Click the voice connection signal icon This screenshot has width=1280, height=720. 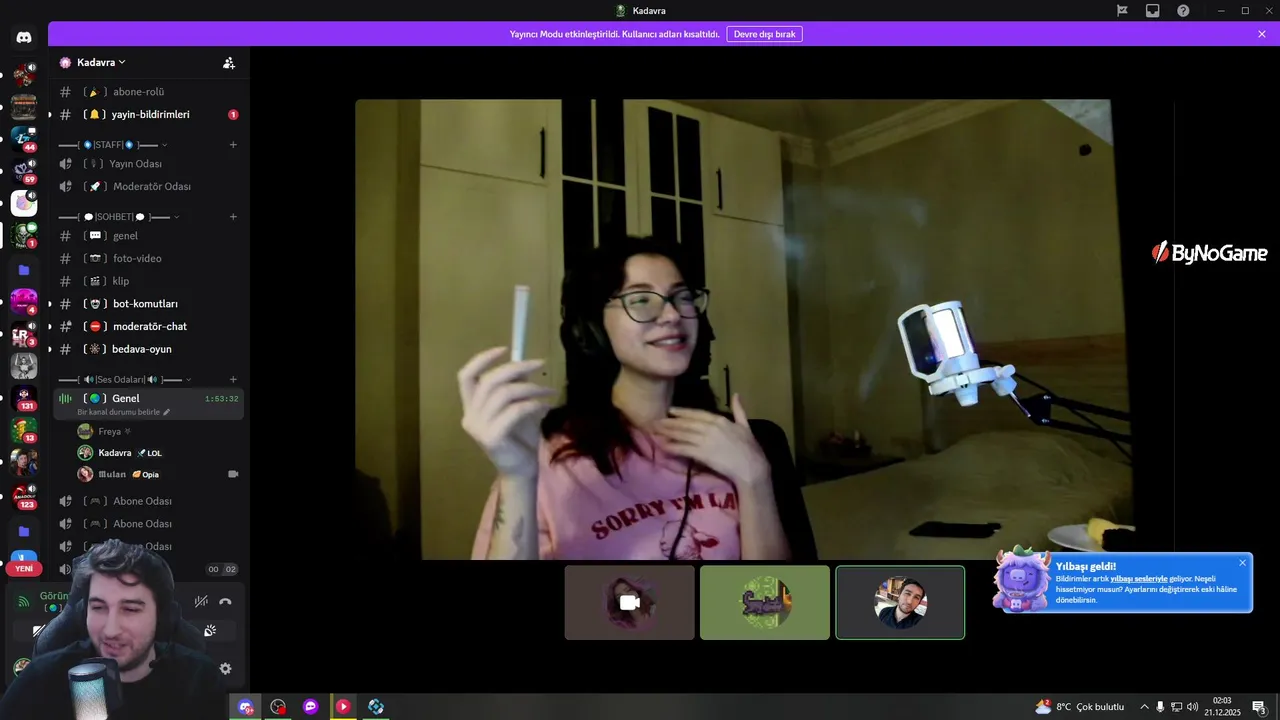tap(24, 602)
